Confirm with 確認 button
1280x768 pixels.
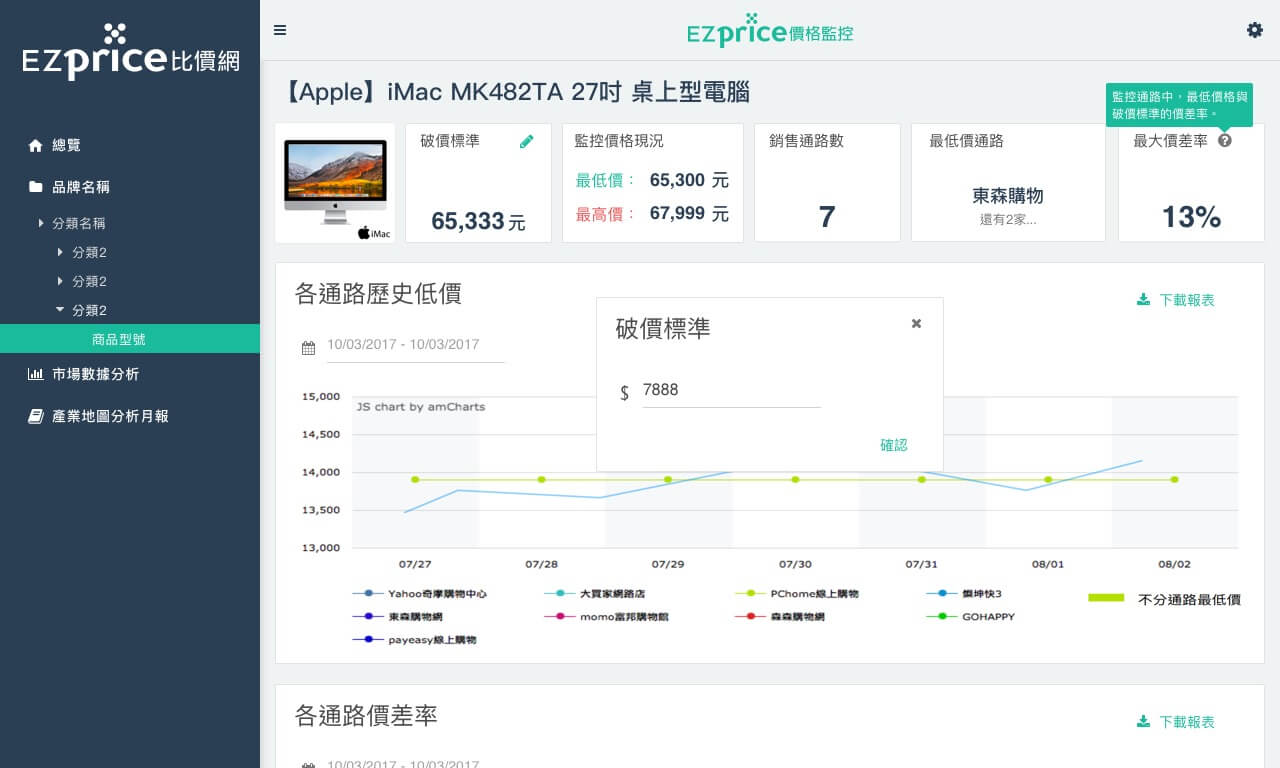894,445
